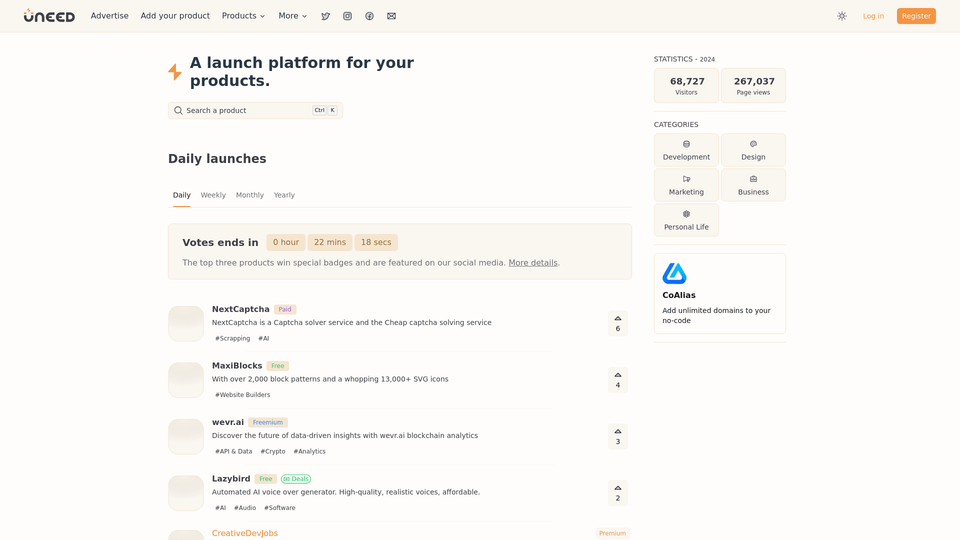Select the #Website Builders tag
Image resolution: width=960 pixels, height=540 pixels.
[x=242, y=395]
